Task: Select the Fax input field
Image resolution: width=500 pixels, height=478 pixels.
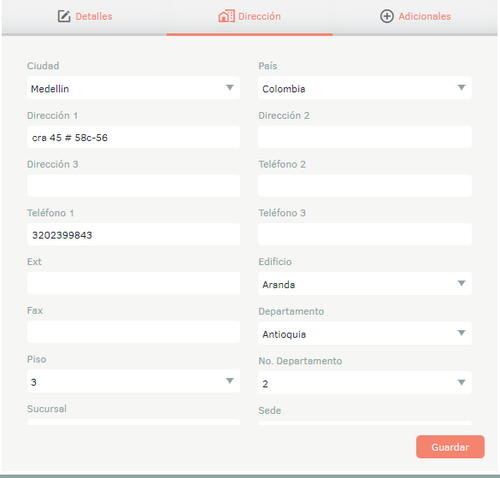Action: [x=133, y=332]
